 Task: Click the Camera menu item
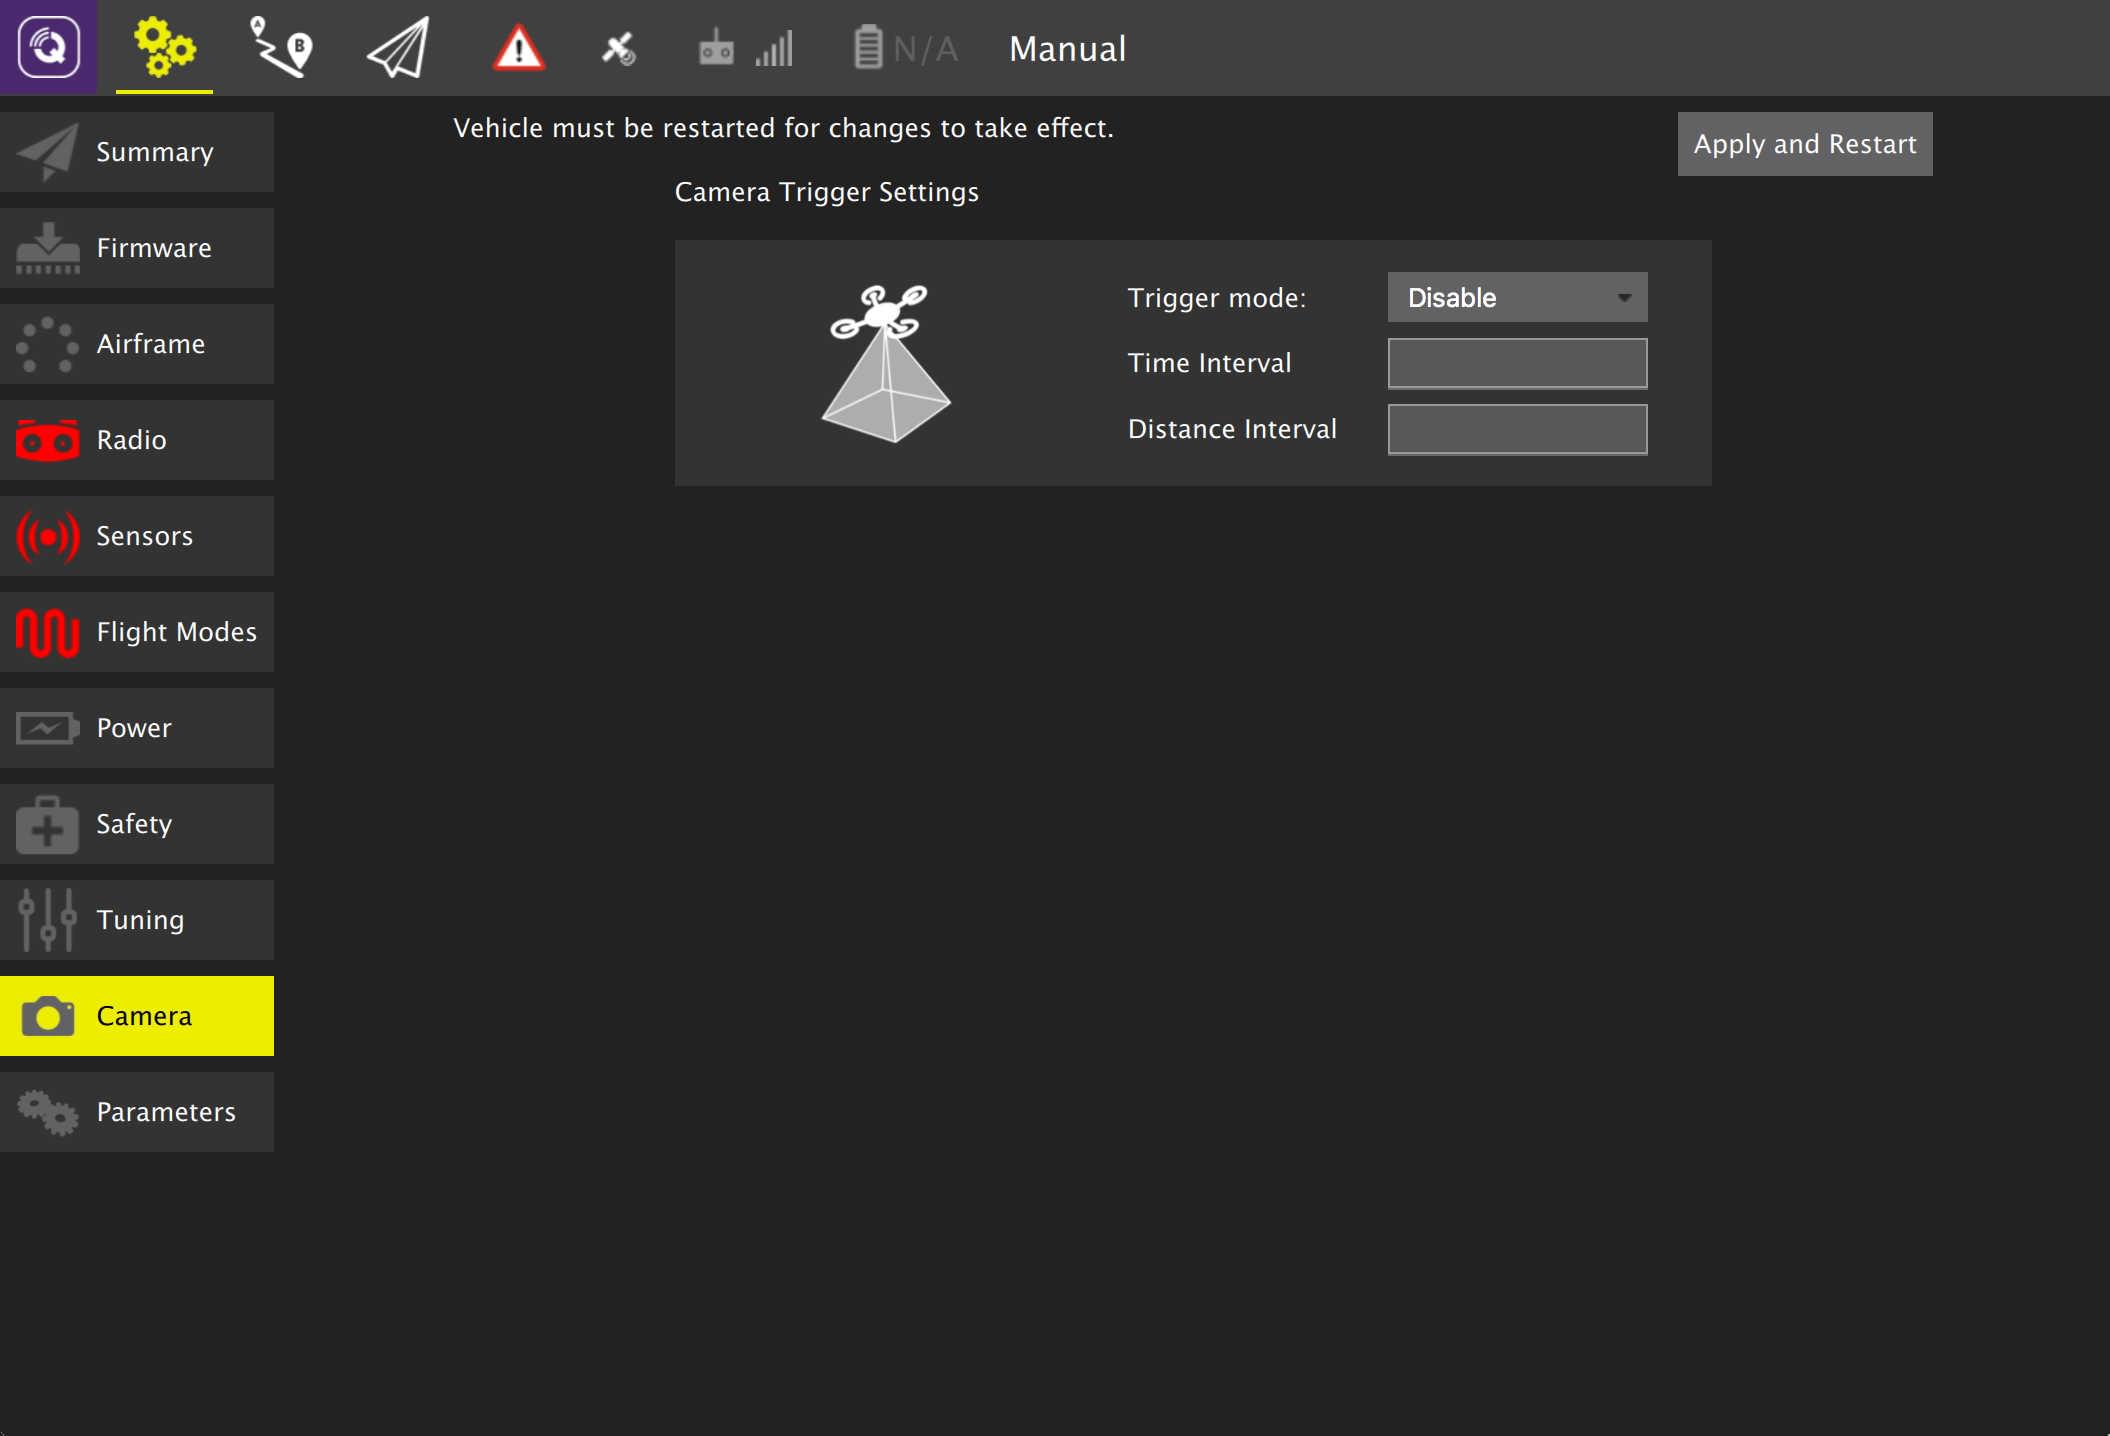coord(144,1014)
